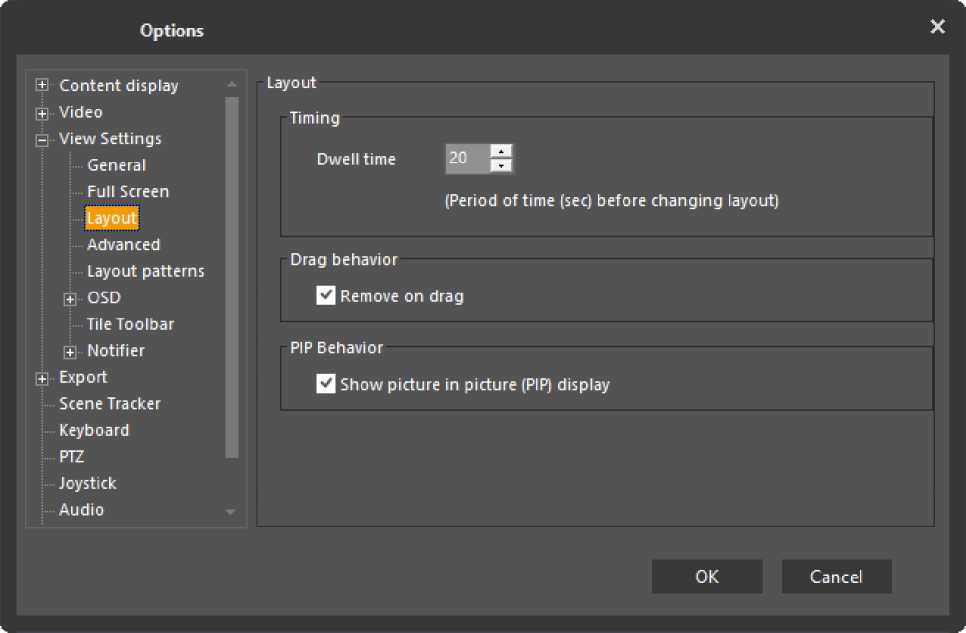Open the Full Screen settings page

[x=128, y=192]
